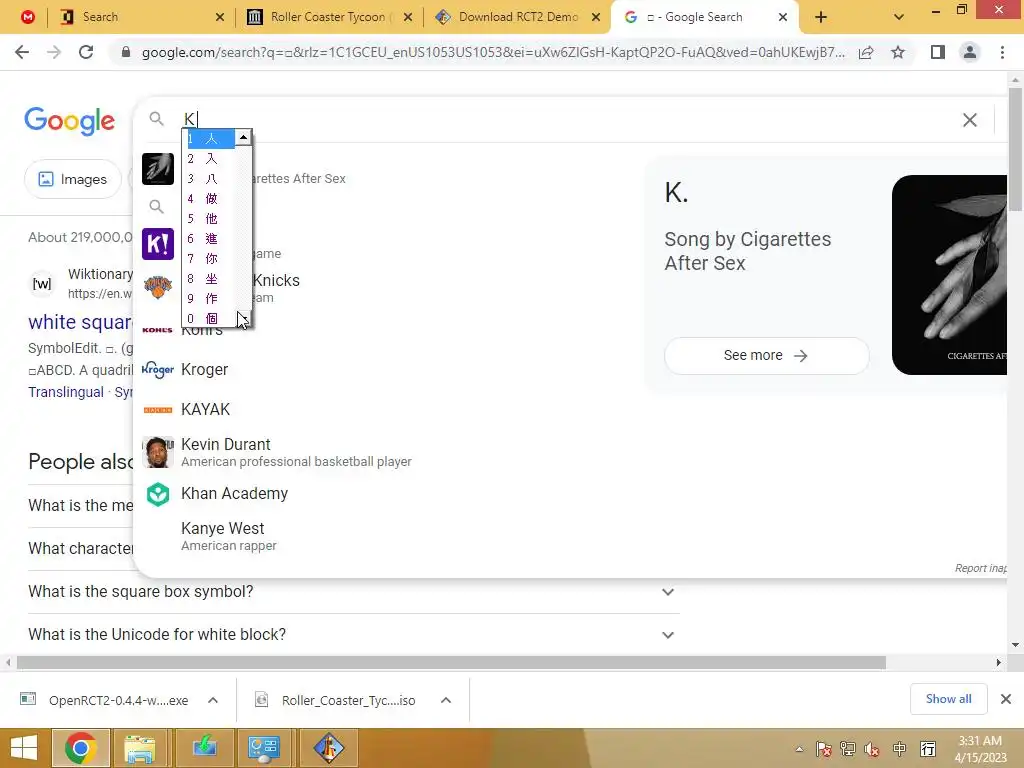The height and width of the screenshot is (768, 1024).
Task: Select IME candidate 6 進
Action: point(210,238)
